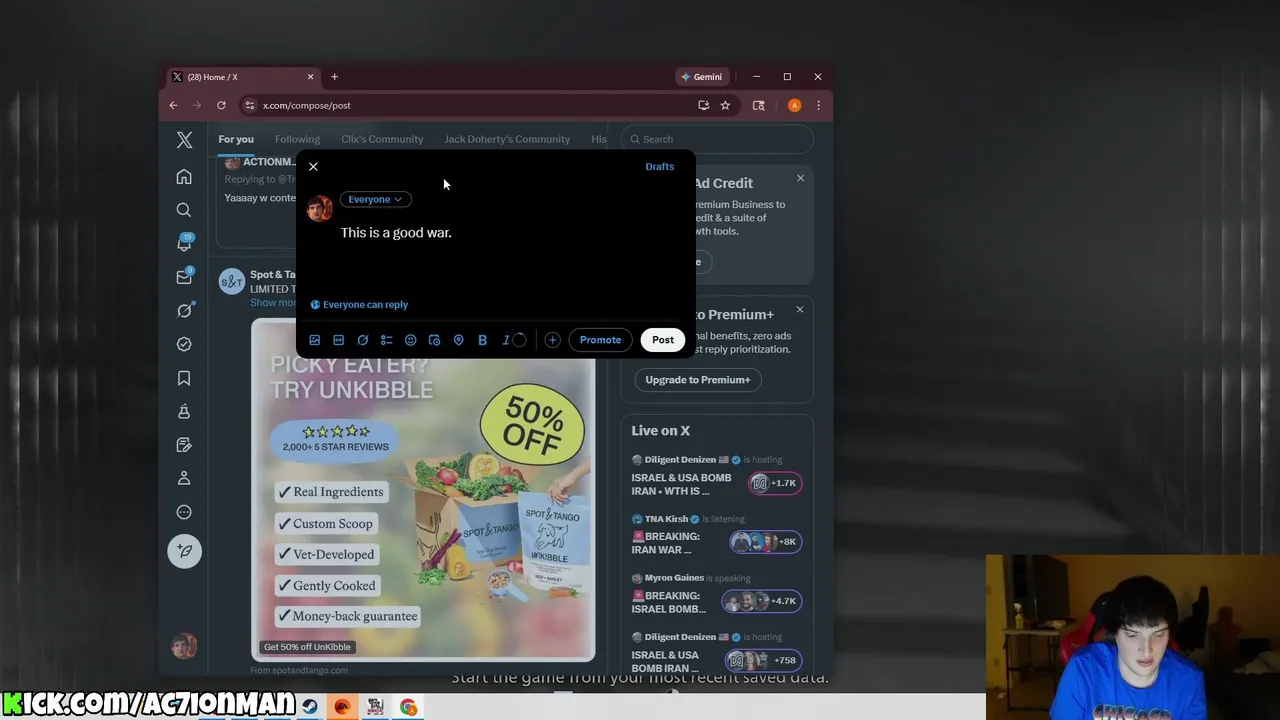Open Chrome three-dot menu

(818, 105)
